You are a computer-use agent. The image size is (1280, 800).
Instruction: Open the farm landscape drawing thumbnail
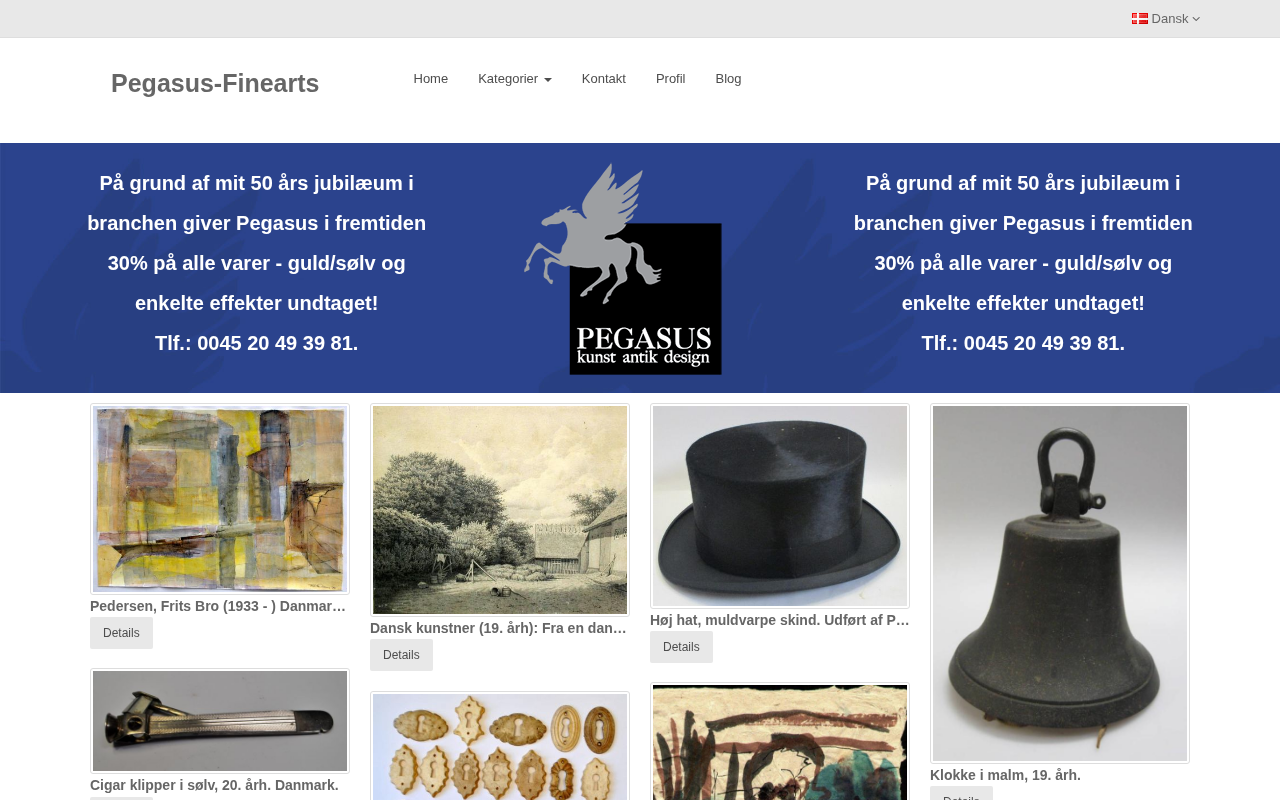500,510
